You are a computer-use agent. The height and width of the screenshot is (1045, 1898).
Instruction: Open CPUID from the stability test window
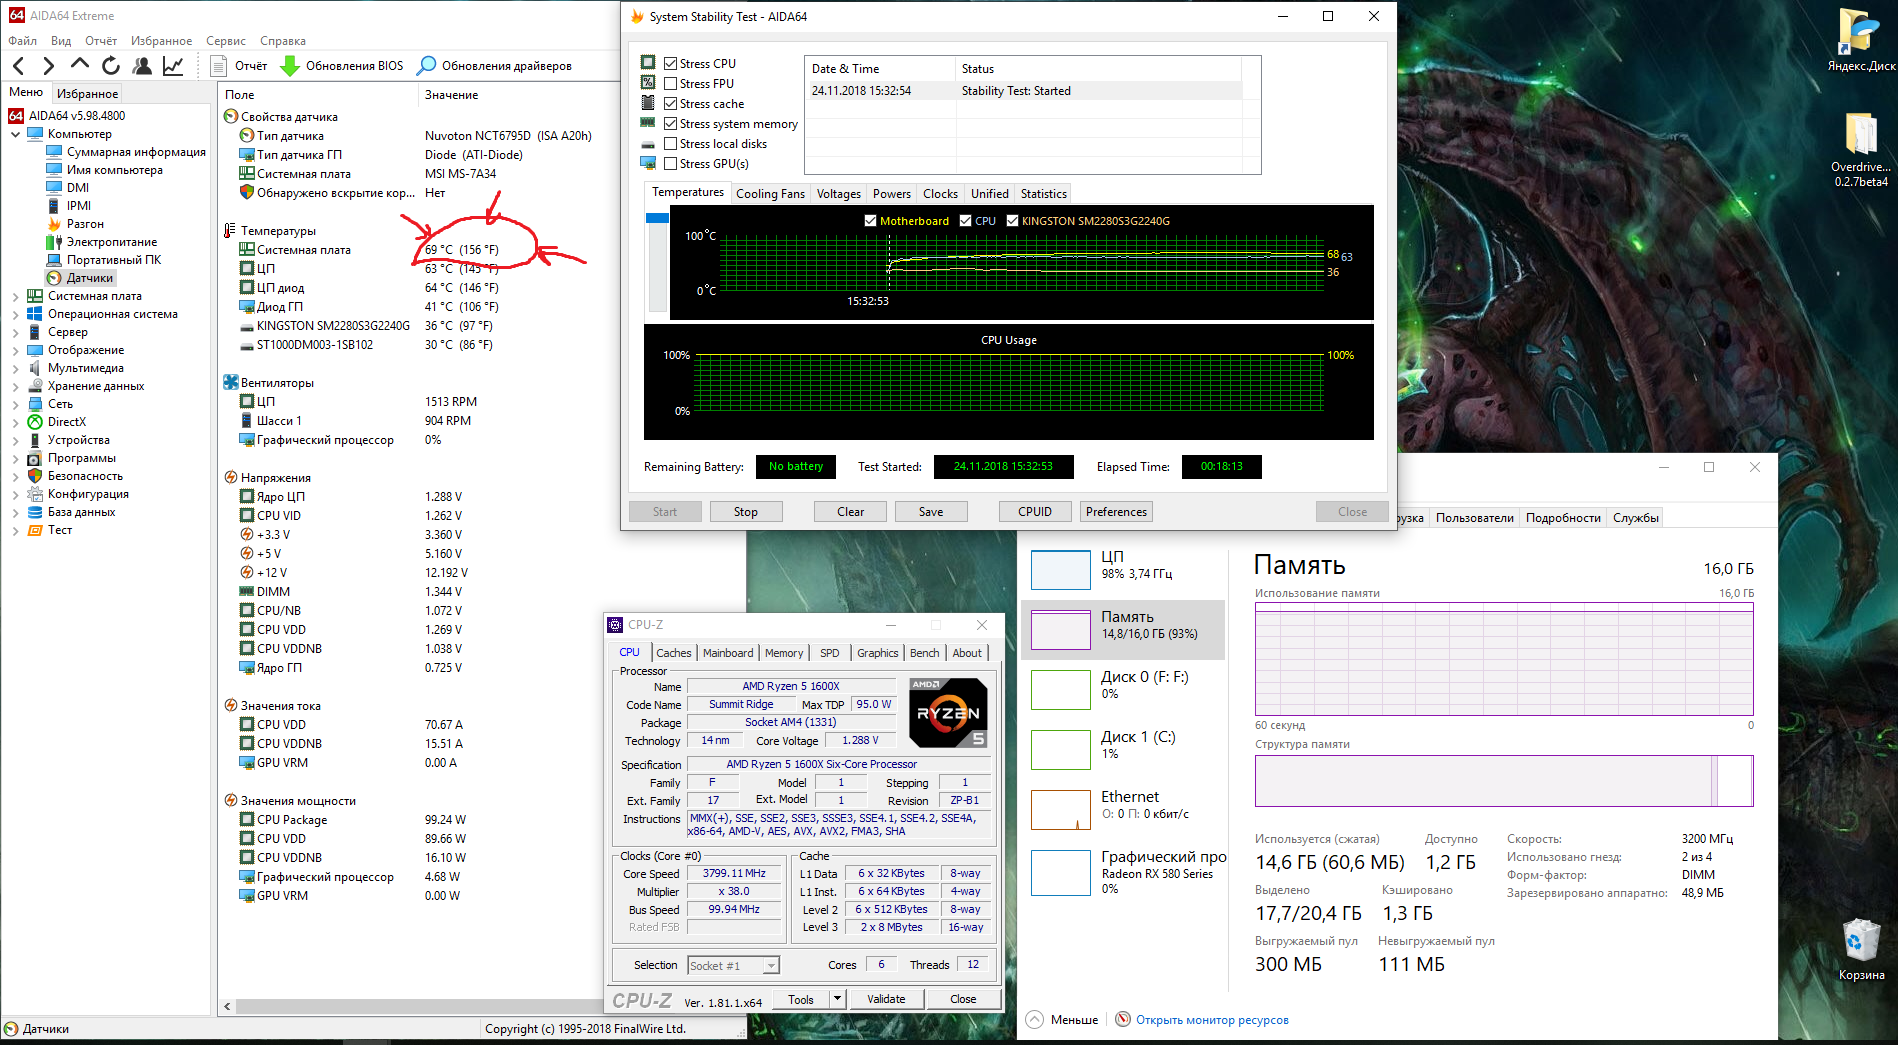(x=1035, y=512)
